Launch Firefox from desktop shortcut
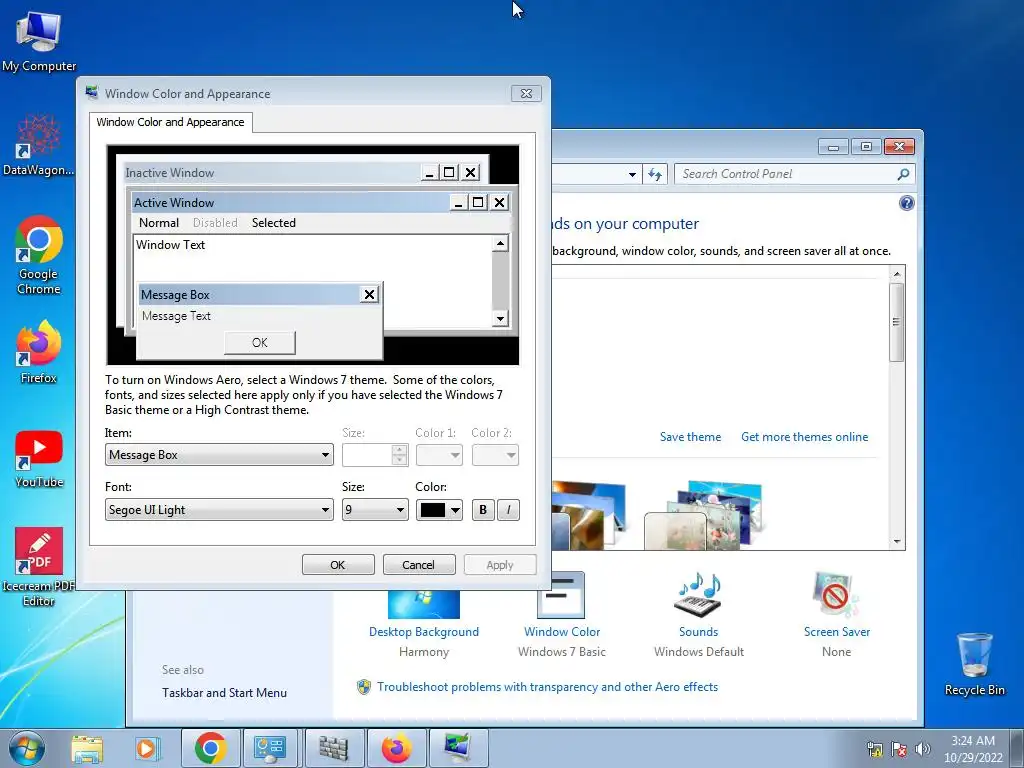Screen dimensions: 1024x768 39,351
